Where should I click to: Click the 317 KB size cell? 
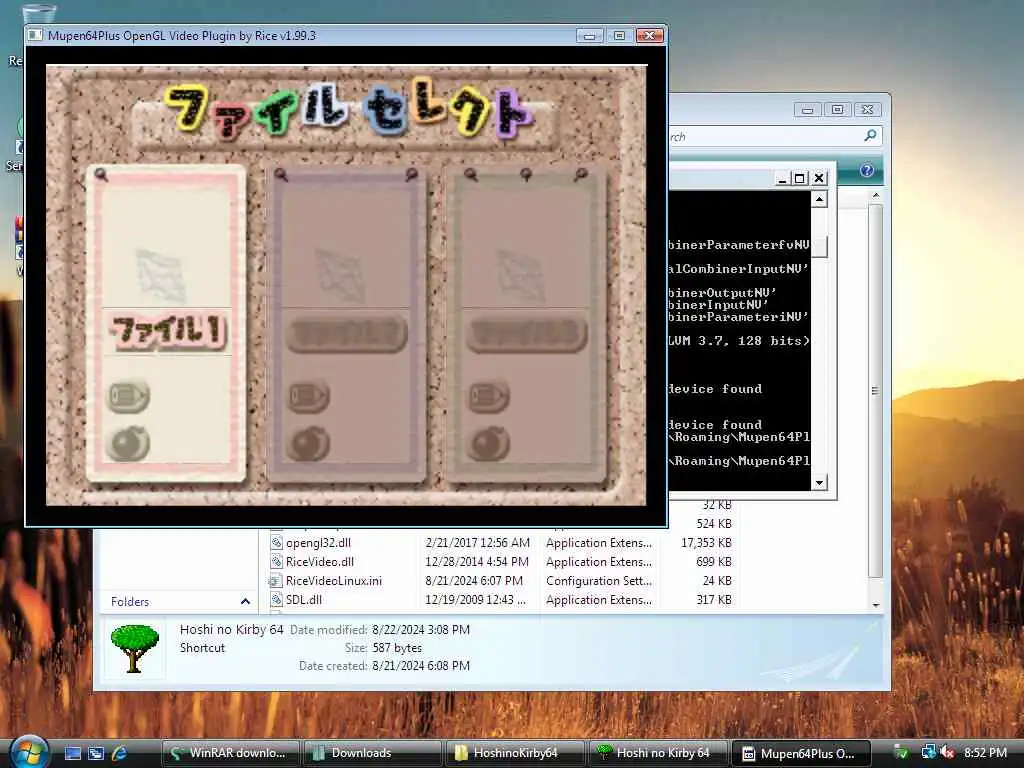pyautogui.click(x=714, y=600)
